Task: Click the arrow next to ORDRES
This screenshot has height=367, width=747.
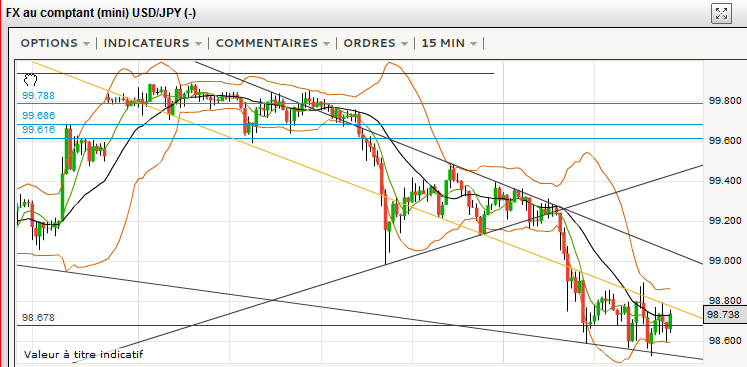Action: (x=404, y=44)
